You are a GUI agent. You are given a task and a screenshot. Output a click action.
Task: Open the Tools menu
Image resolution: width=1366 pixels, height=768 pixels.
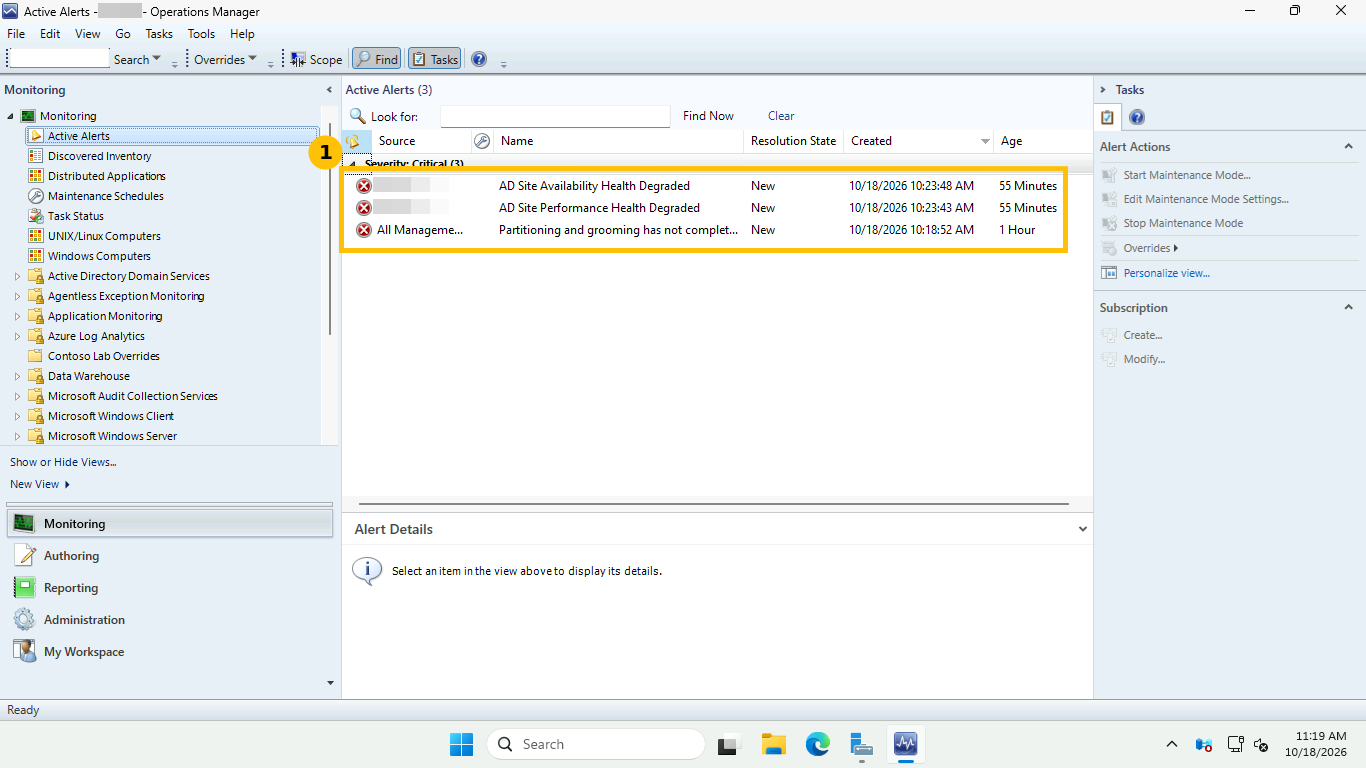201,34
